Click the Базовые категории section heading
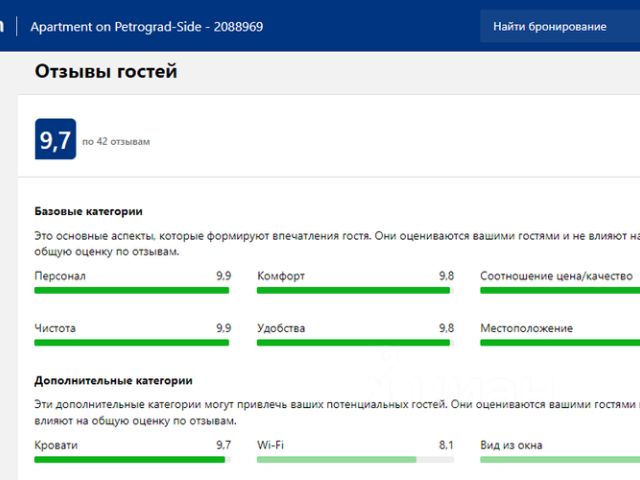Viewport: 640px width, 480px height. pyautogui.click(x=88, y=212)
